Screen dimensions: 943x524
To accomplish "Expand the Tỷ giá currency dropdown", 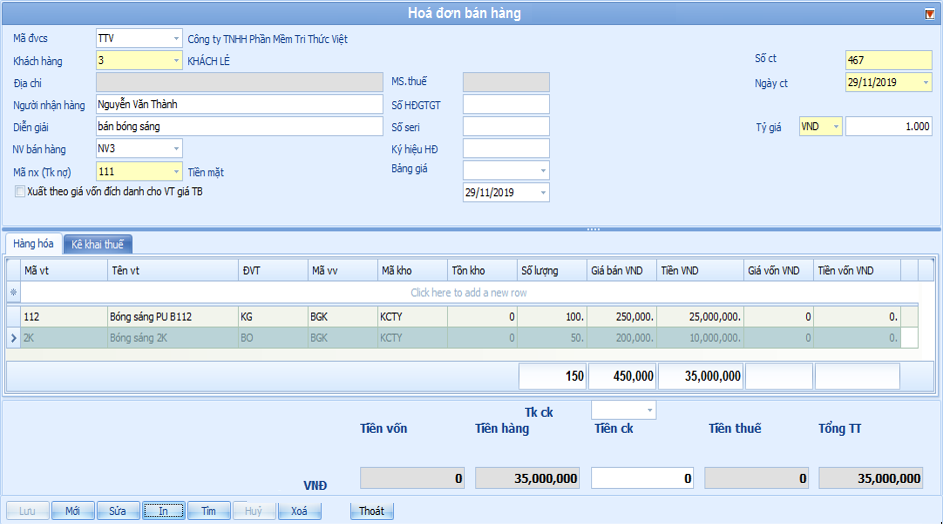I will (835, 127).
